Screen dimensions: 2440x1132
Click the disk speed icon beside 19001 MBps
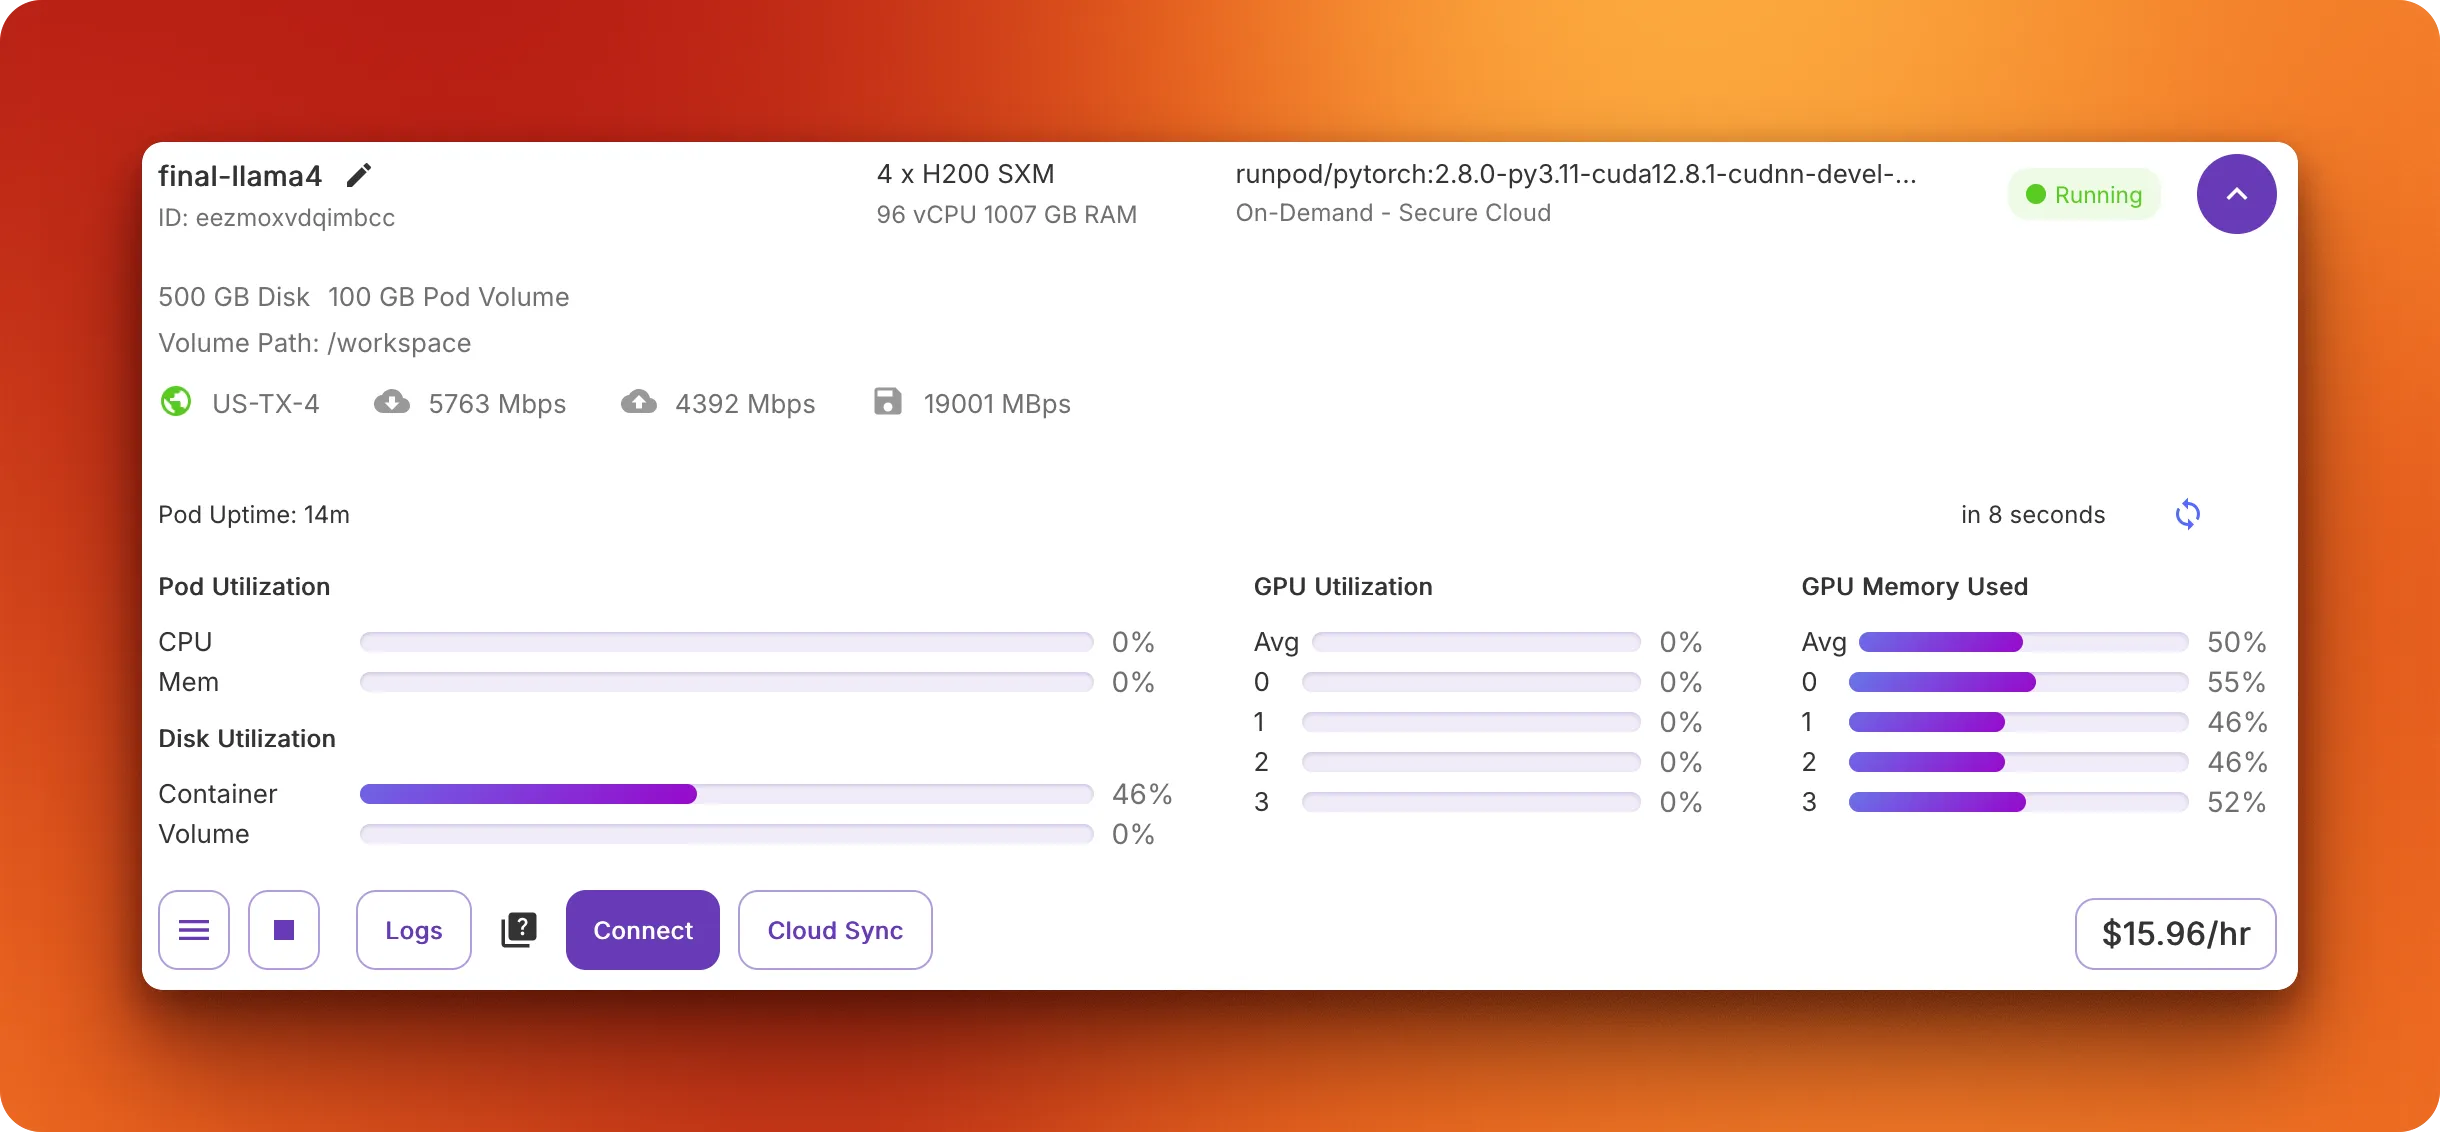point(886,401)
